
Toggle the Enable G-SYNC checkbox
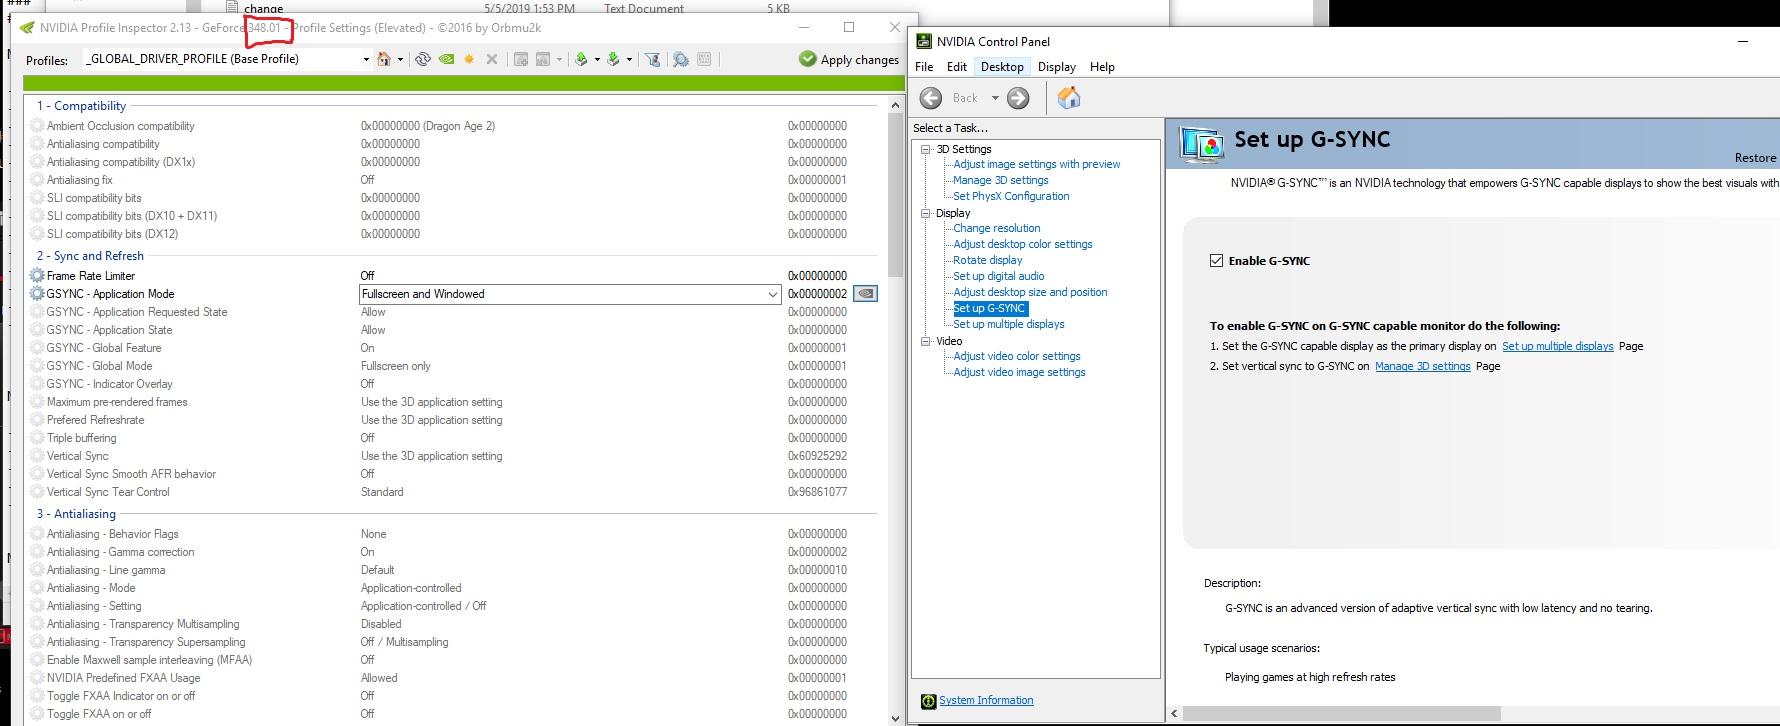click(x=1216, y=261)
